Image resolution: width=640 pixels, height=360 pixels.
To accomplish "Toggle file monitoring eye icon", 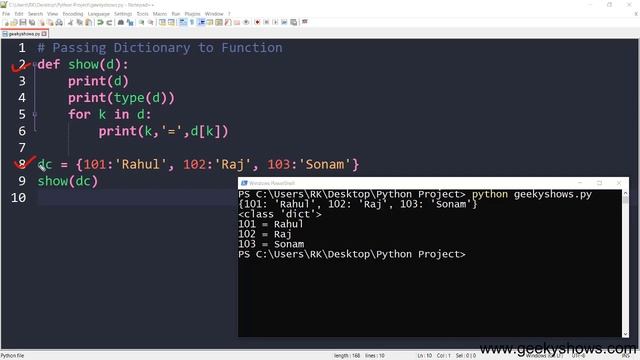I will point(246,22).
